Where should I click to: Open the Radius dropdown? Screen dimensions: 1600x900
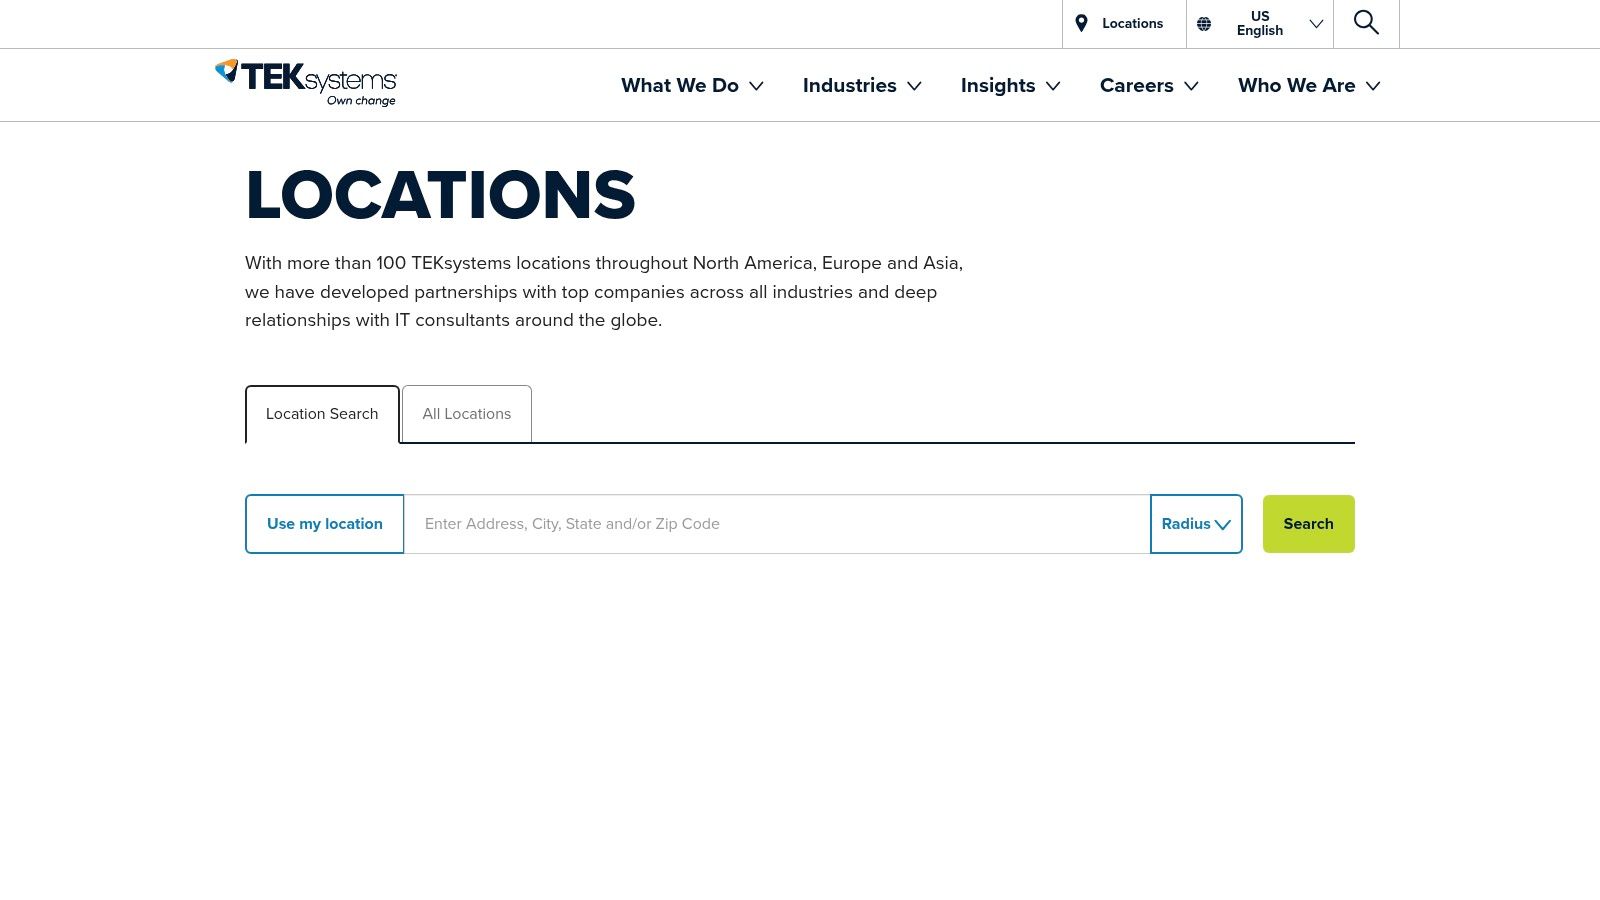point(1196,524)
